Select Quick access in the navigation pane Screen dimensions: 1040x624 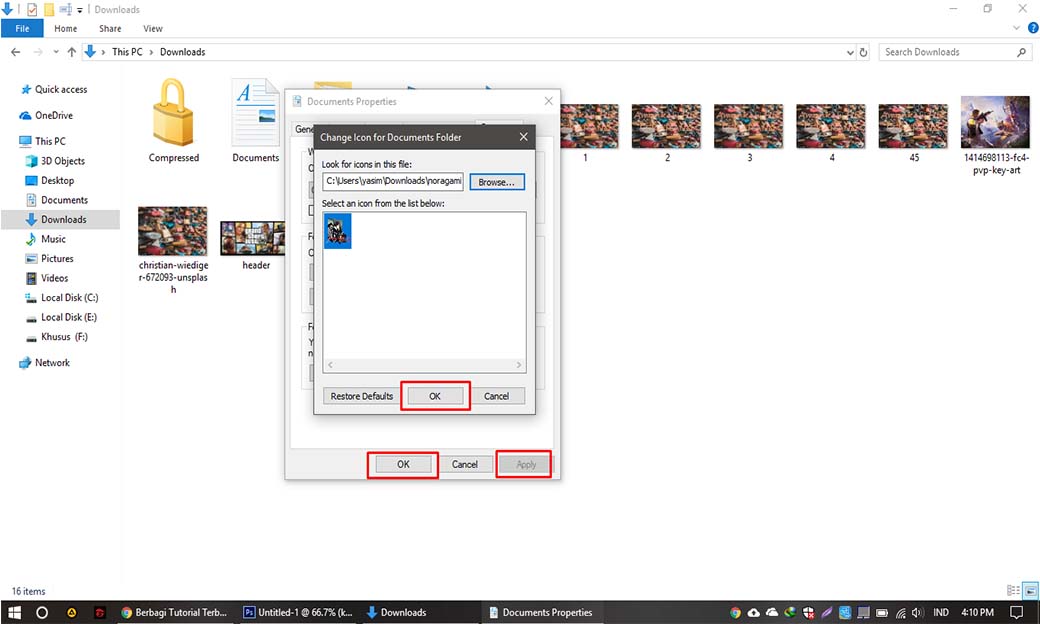54,90
